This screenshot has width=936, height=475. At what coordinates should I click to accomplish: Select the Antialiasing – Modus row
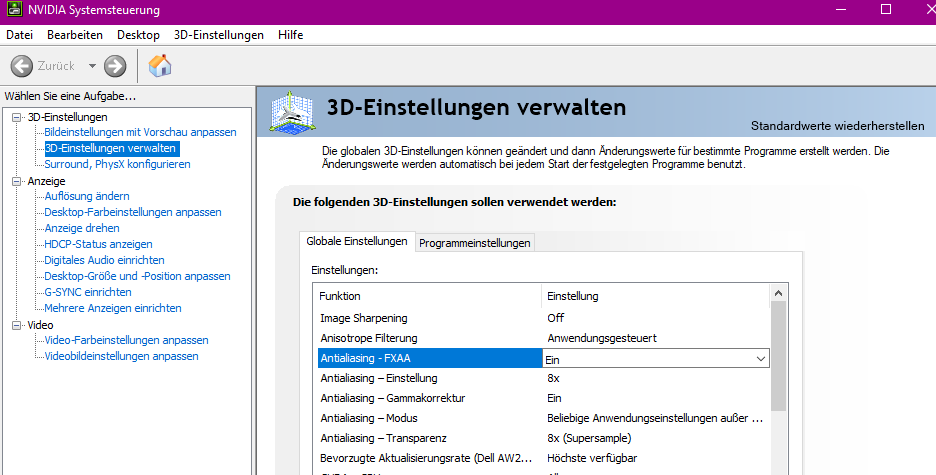(x=543, y=418)
